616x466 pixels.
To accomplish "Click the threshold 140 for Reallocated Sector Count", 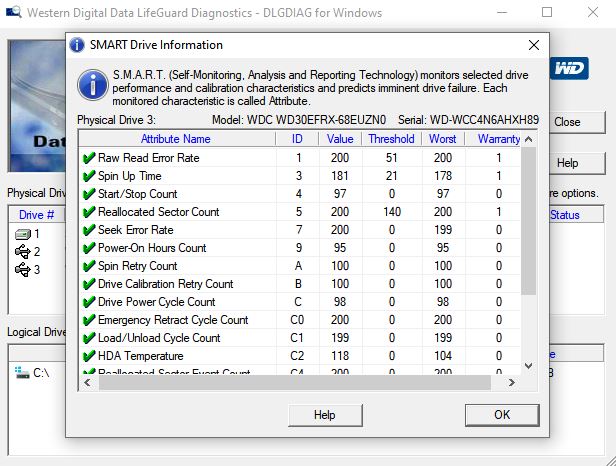I will 392,212.
